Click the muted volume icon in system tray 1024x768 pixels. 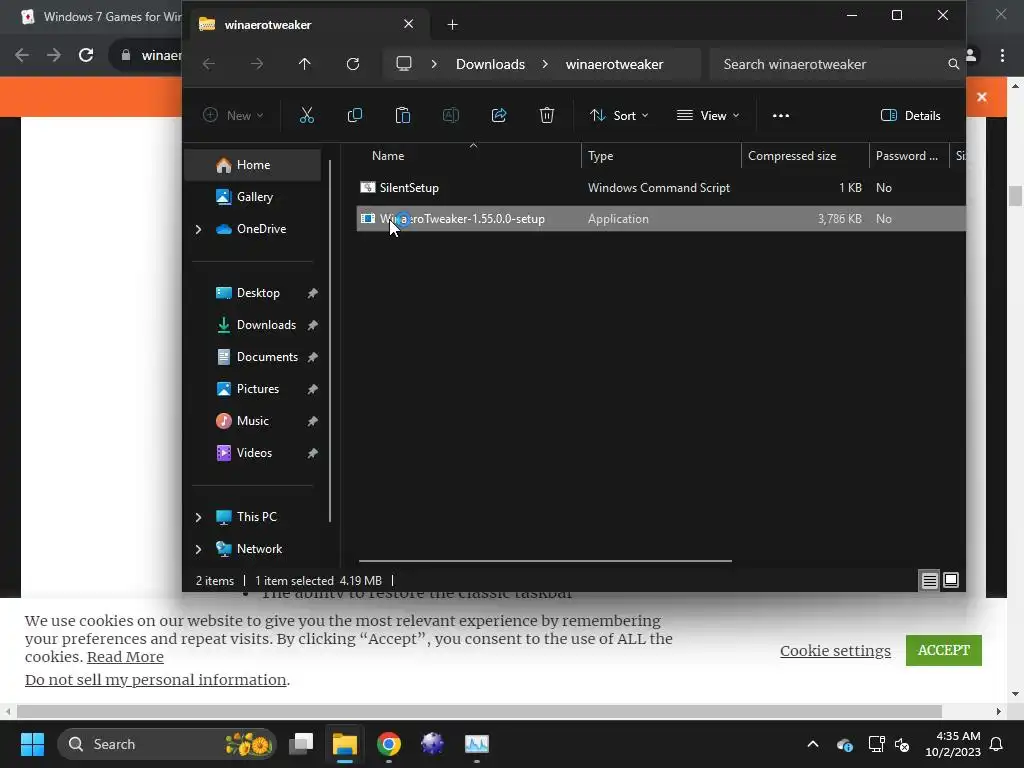click(x=902, y=744)
